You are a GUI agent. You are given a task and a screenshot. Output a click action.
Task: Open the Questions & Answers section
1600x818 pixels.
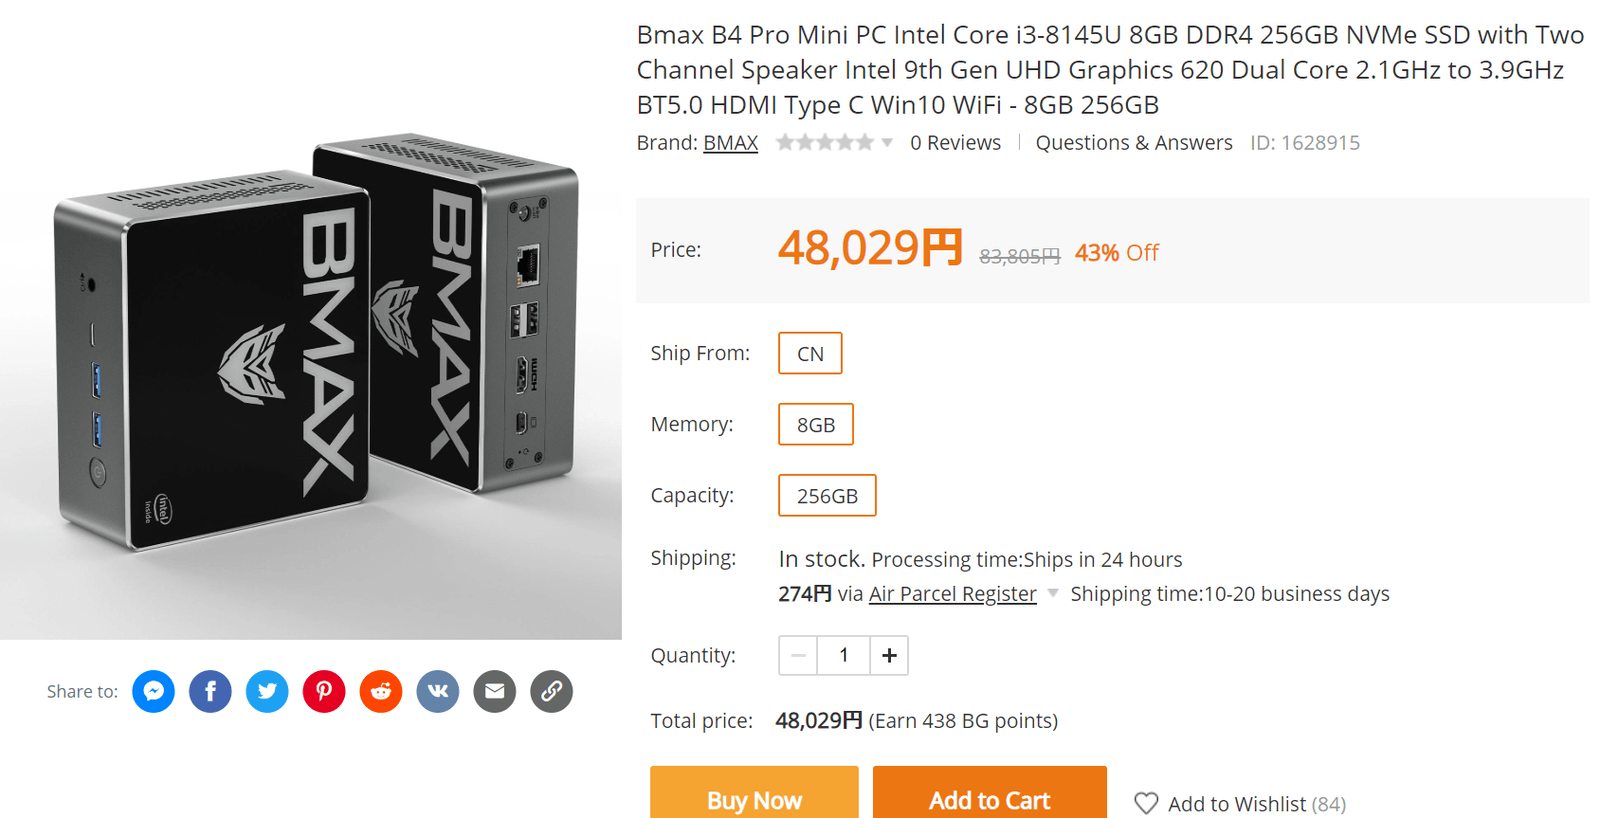(x=1133, y=143)
